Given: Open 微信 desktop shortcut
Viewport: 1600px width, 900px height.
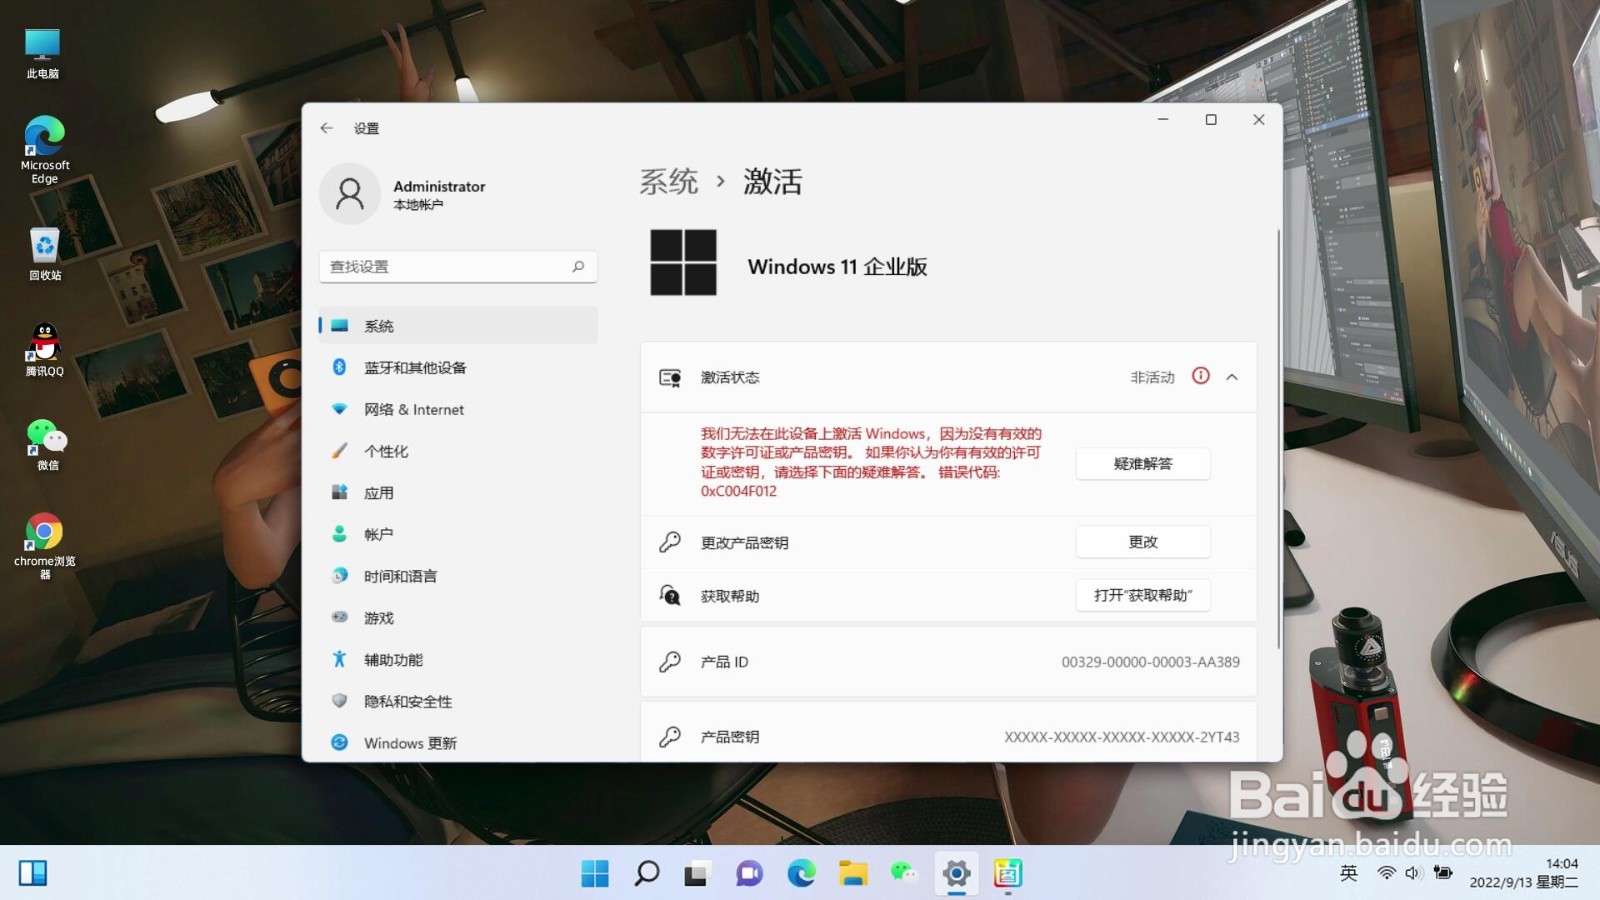Looking at the screenshot, I should point(46,444).
